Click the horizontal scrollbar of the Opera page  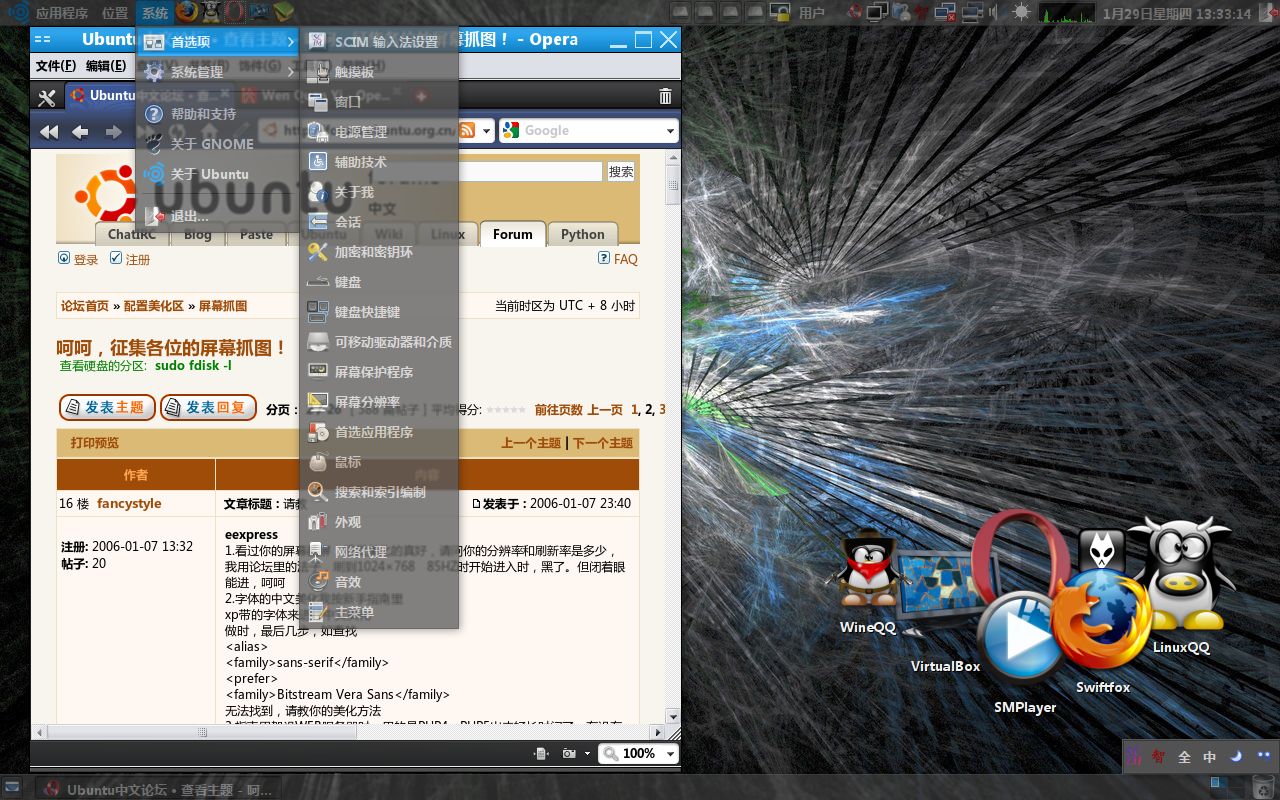click(x=348, y=732)
